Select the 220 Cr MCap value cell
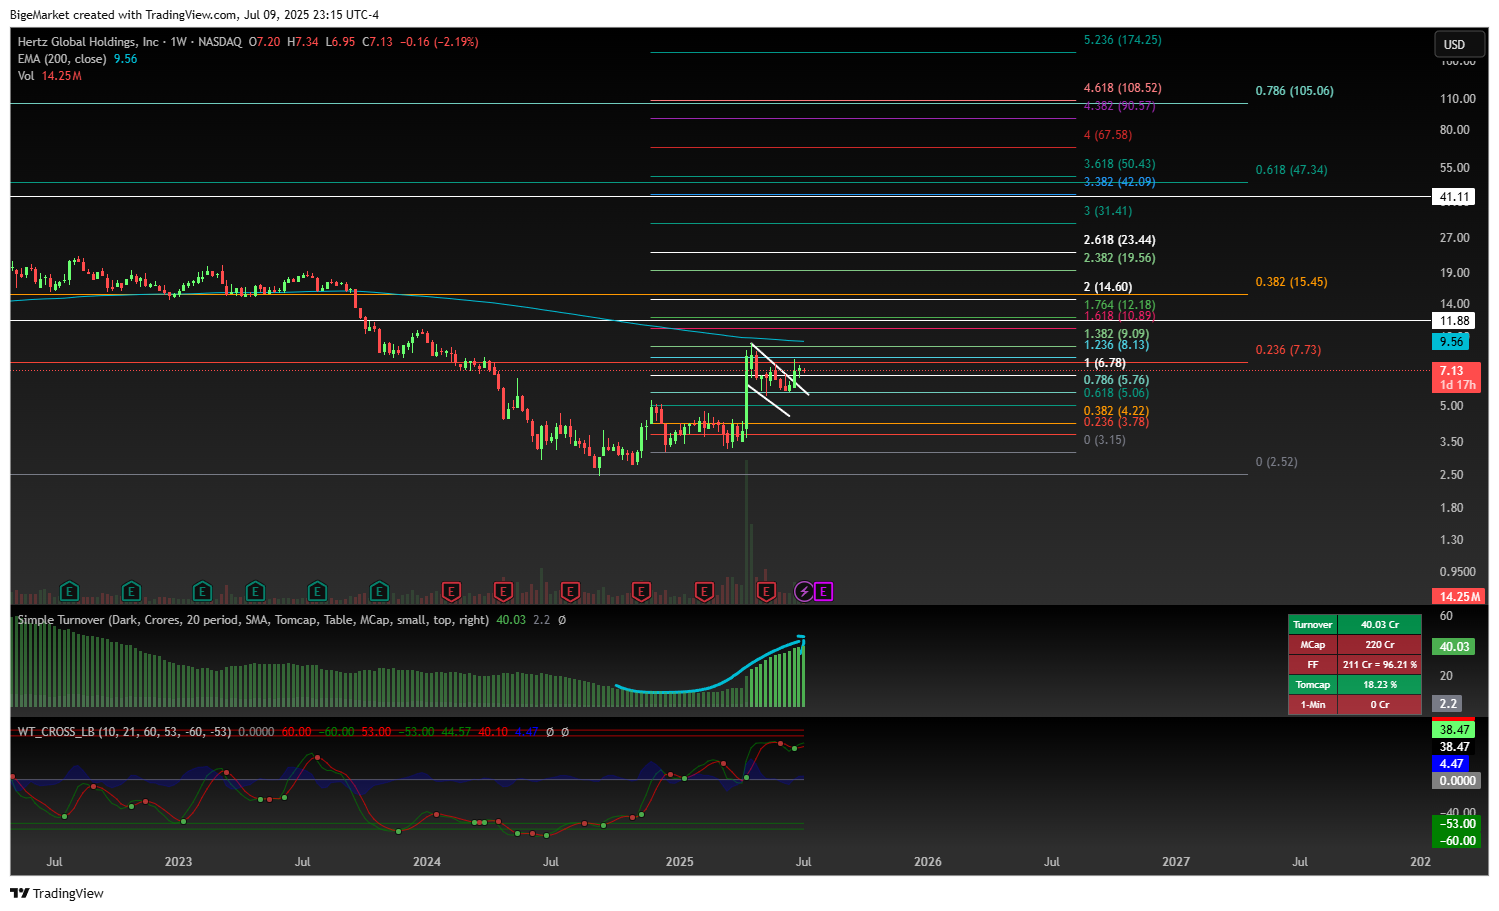The image size is (1499, 911). [1380, 645]
